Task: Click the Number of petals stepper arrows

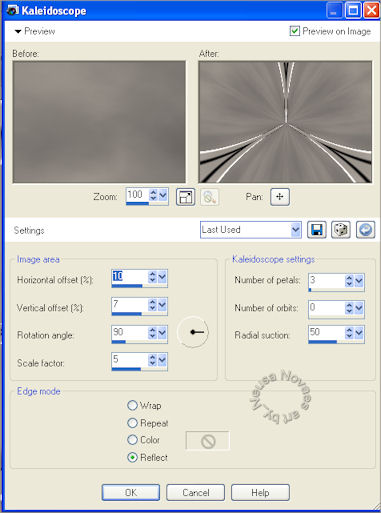Action: point(349,281)
